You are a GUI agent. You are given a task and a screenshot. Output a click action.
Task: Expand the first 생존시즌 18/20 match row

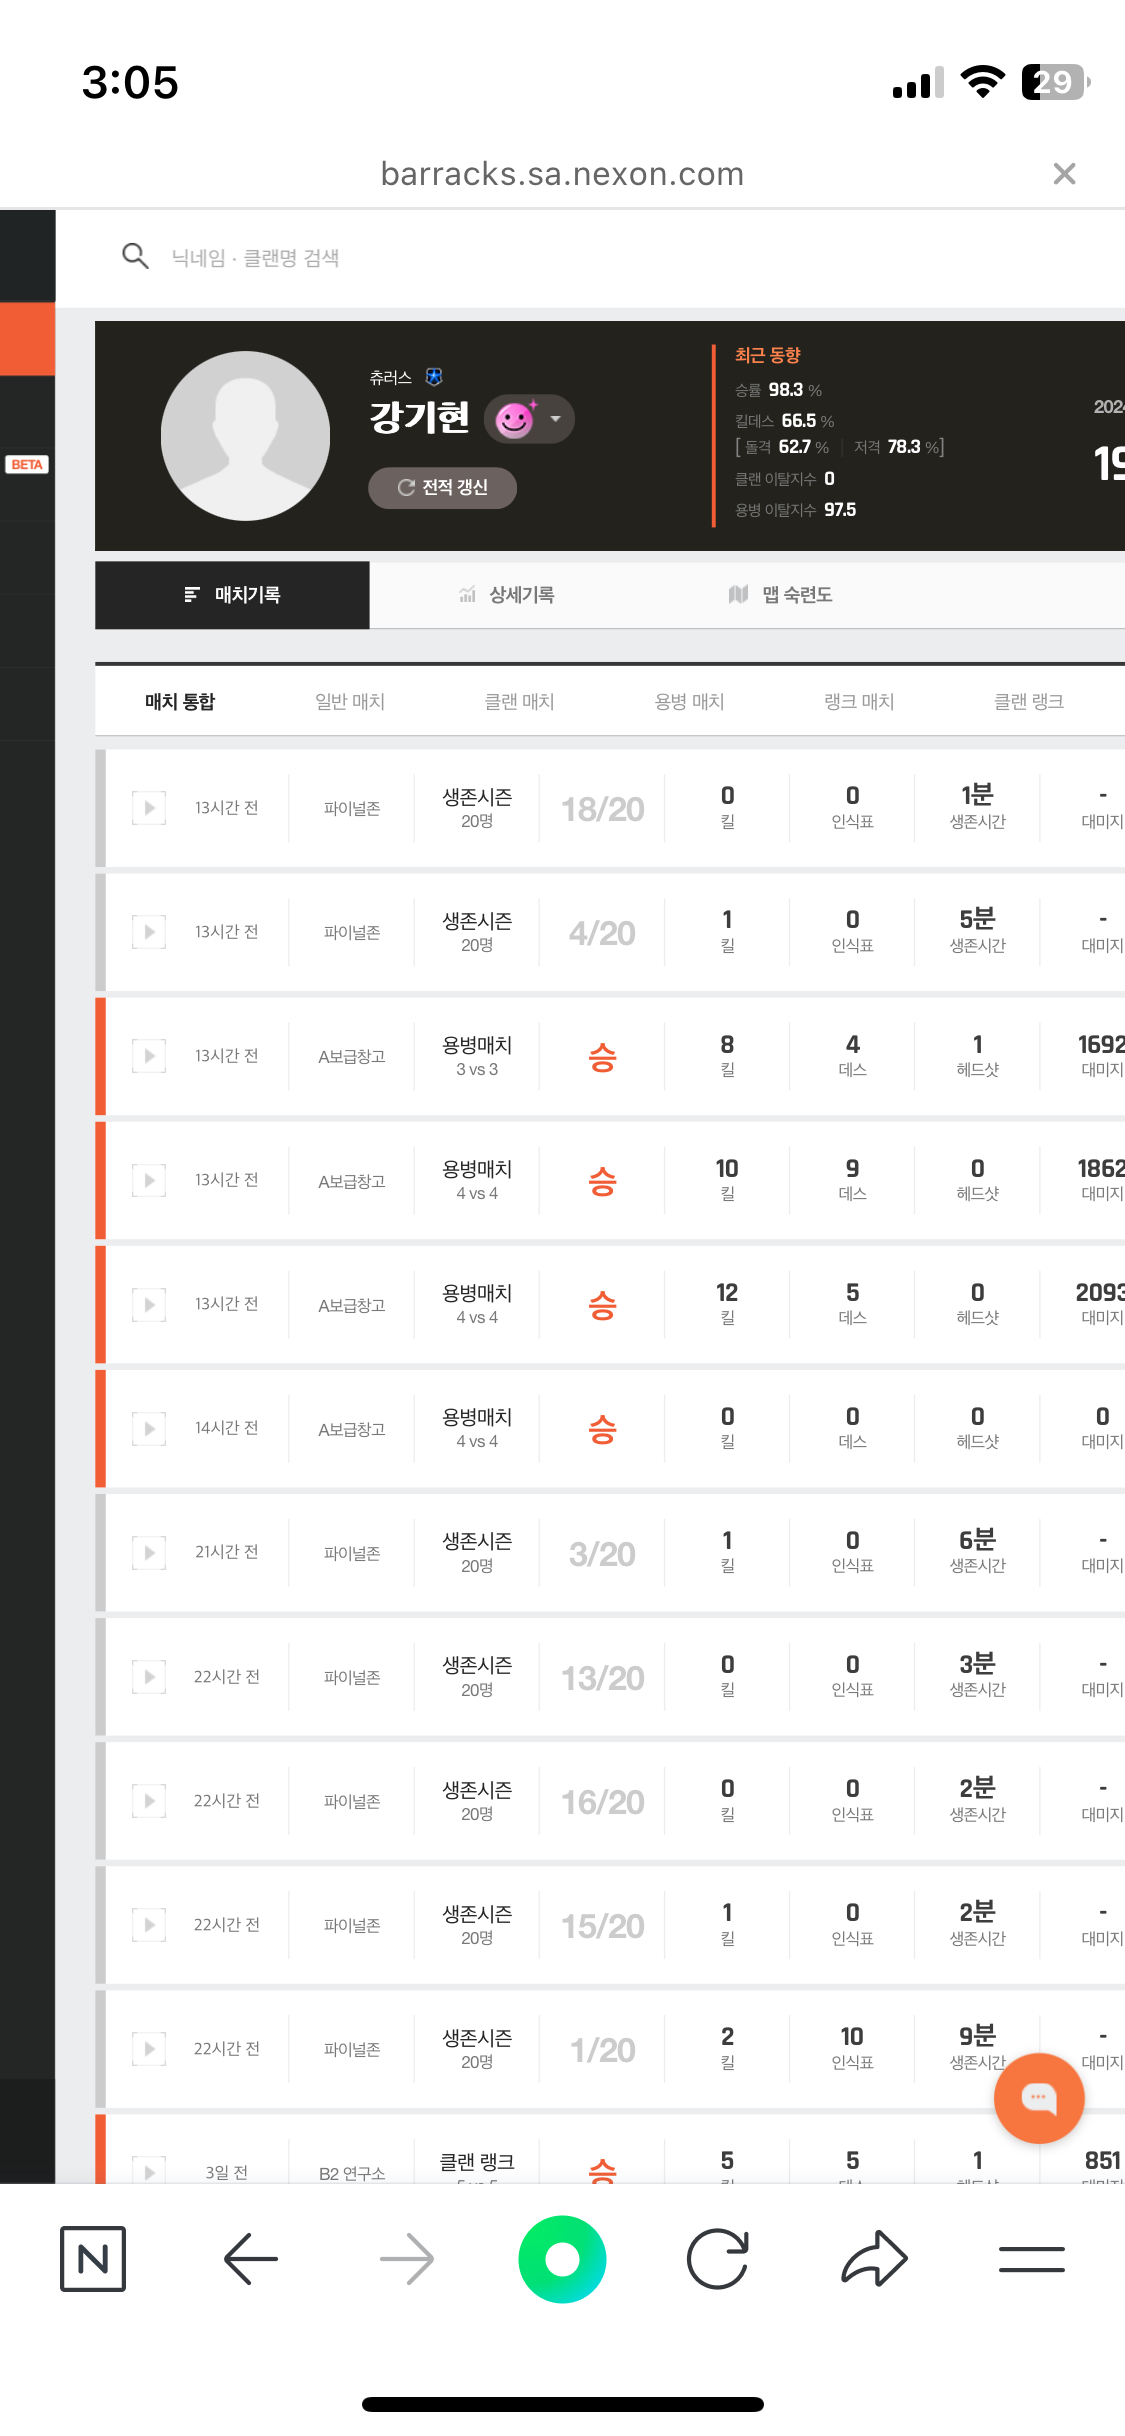pyautogui.click(x=149, y=807)
